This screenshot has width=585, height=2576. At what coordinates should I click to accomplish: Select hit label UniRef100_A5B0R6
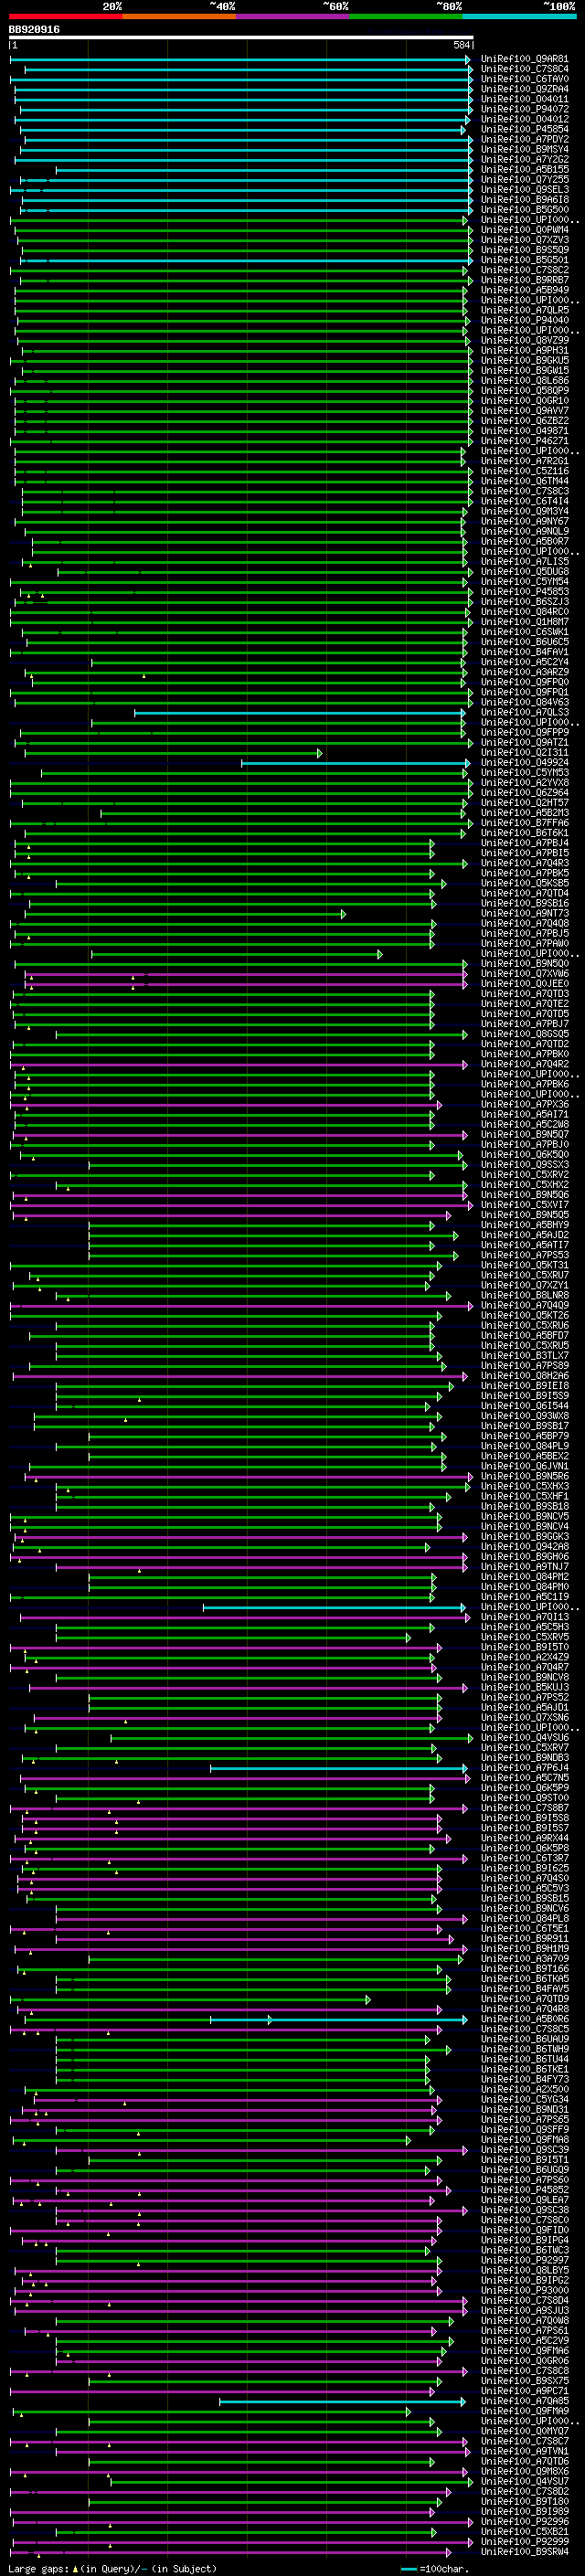click(525, 2019)
